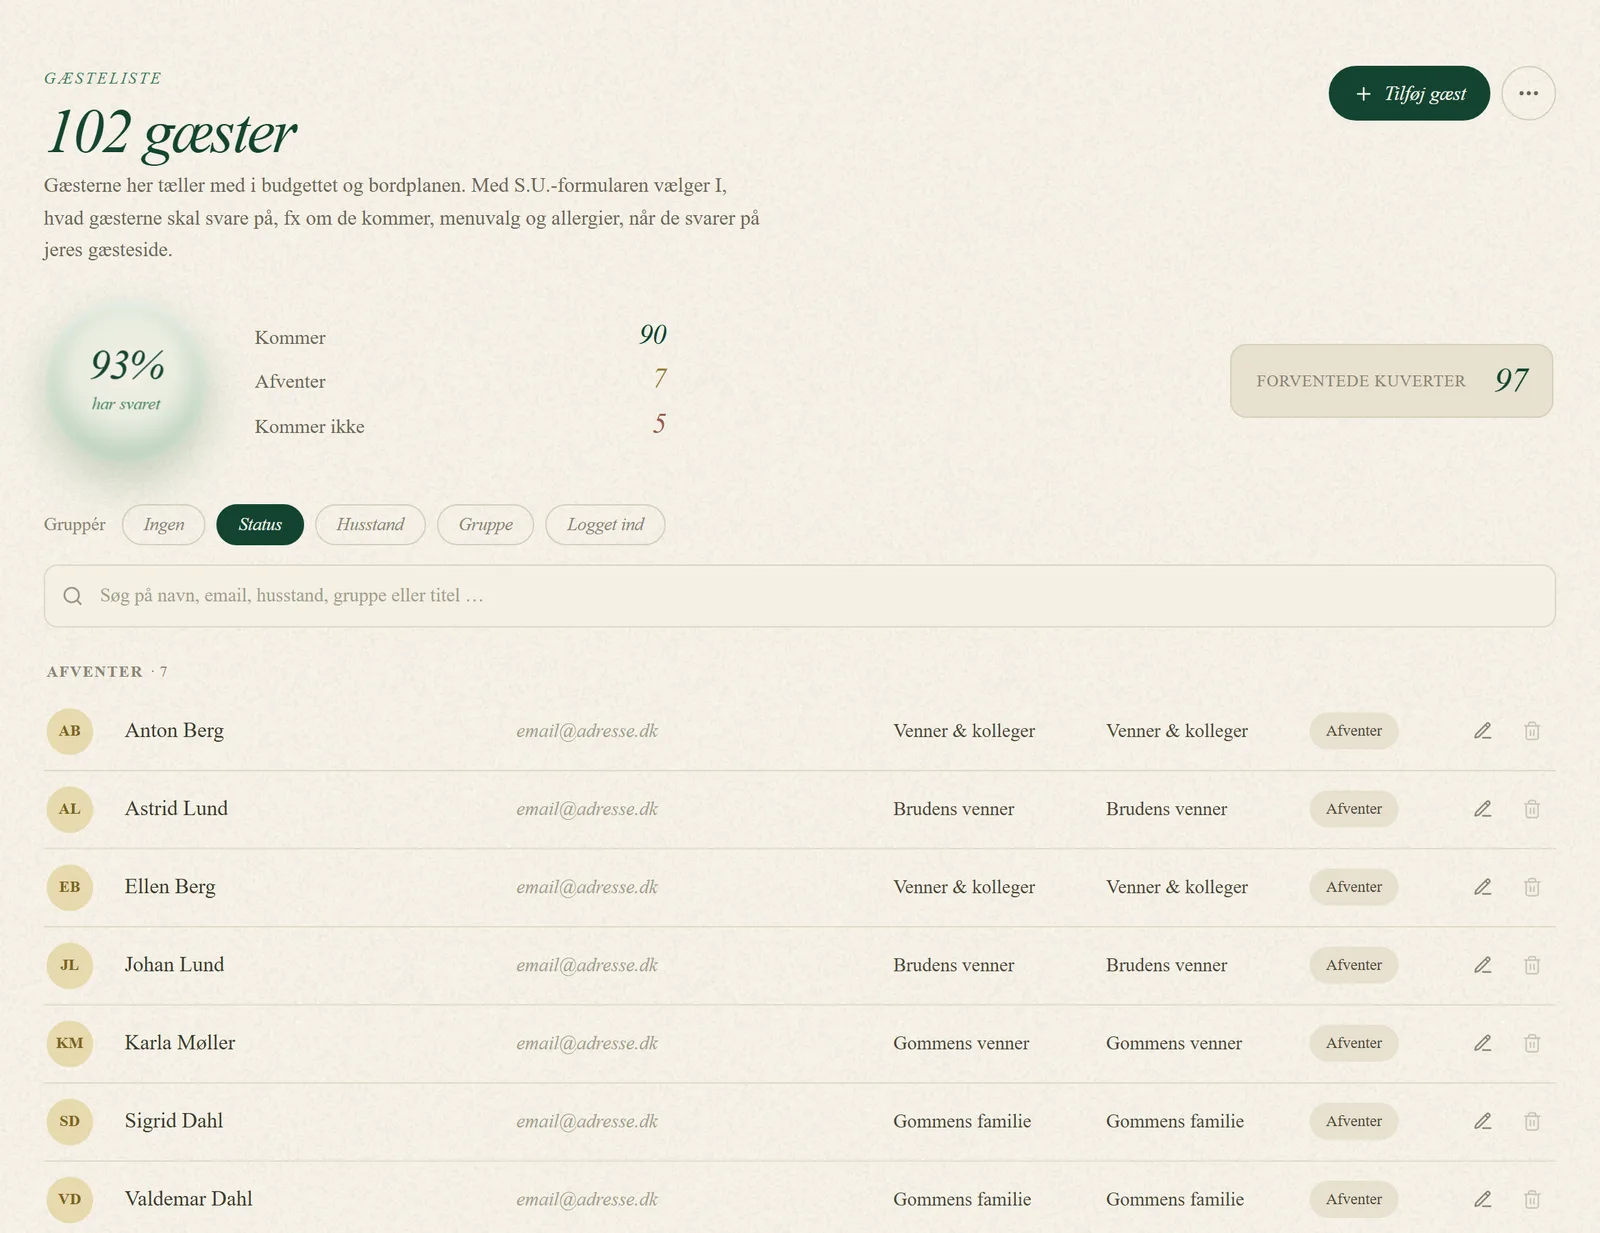Image resolution: width=1600 pixels, height=1233 pixels.
Task: Click the Kommer ikke count 5
Action: 659,424
